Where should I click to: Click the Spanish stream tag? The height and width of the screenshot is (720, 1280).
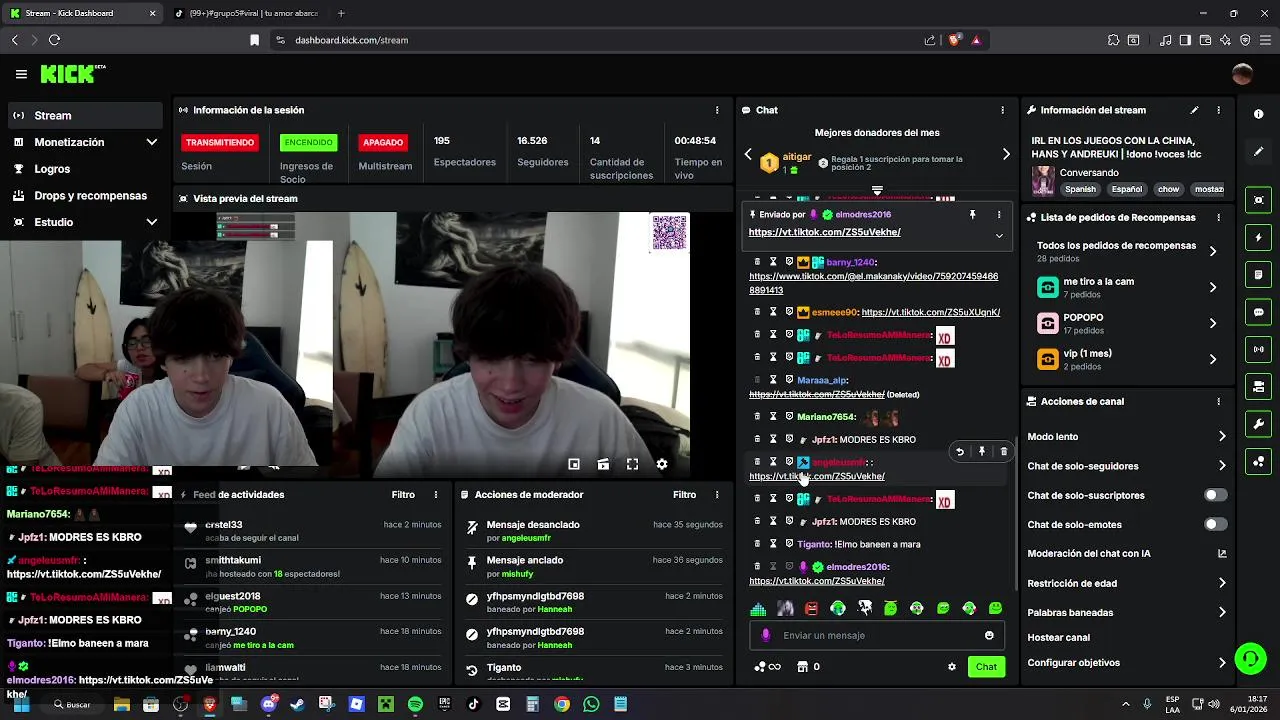click(1080, 189)
